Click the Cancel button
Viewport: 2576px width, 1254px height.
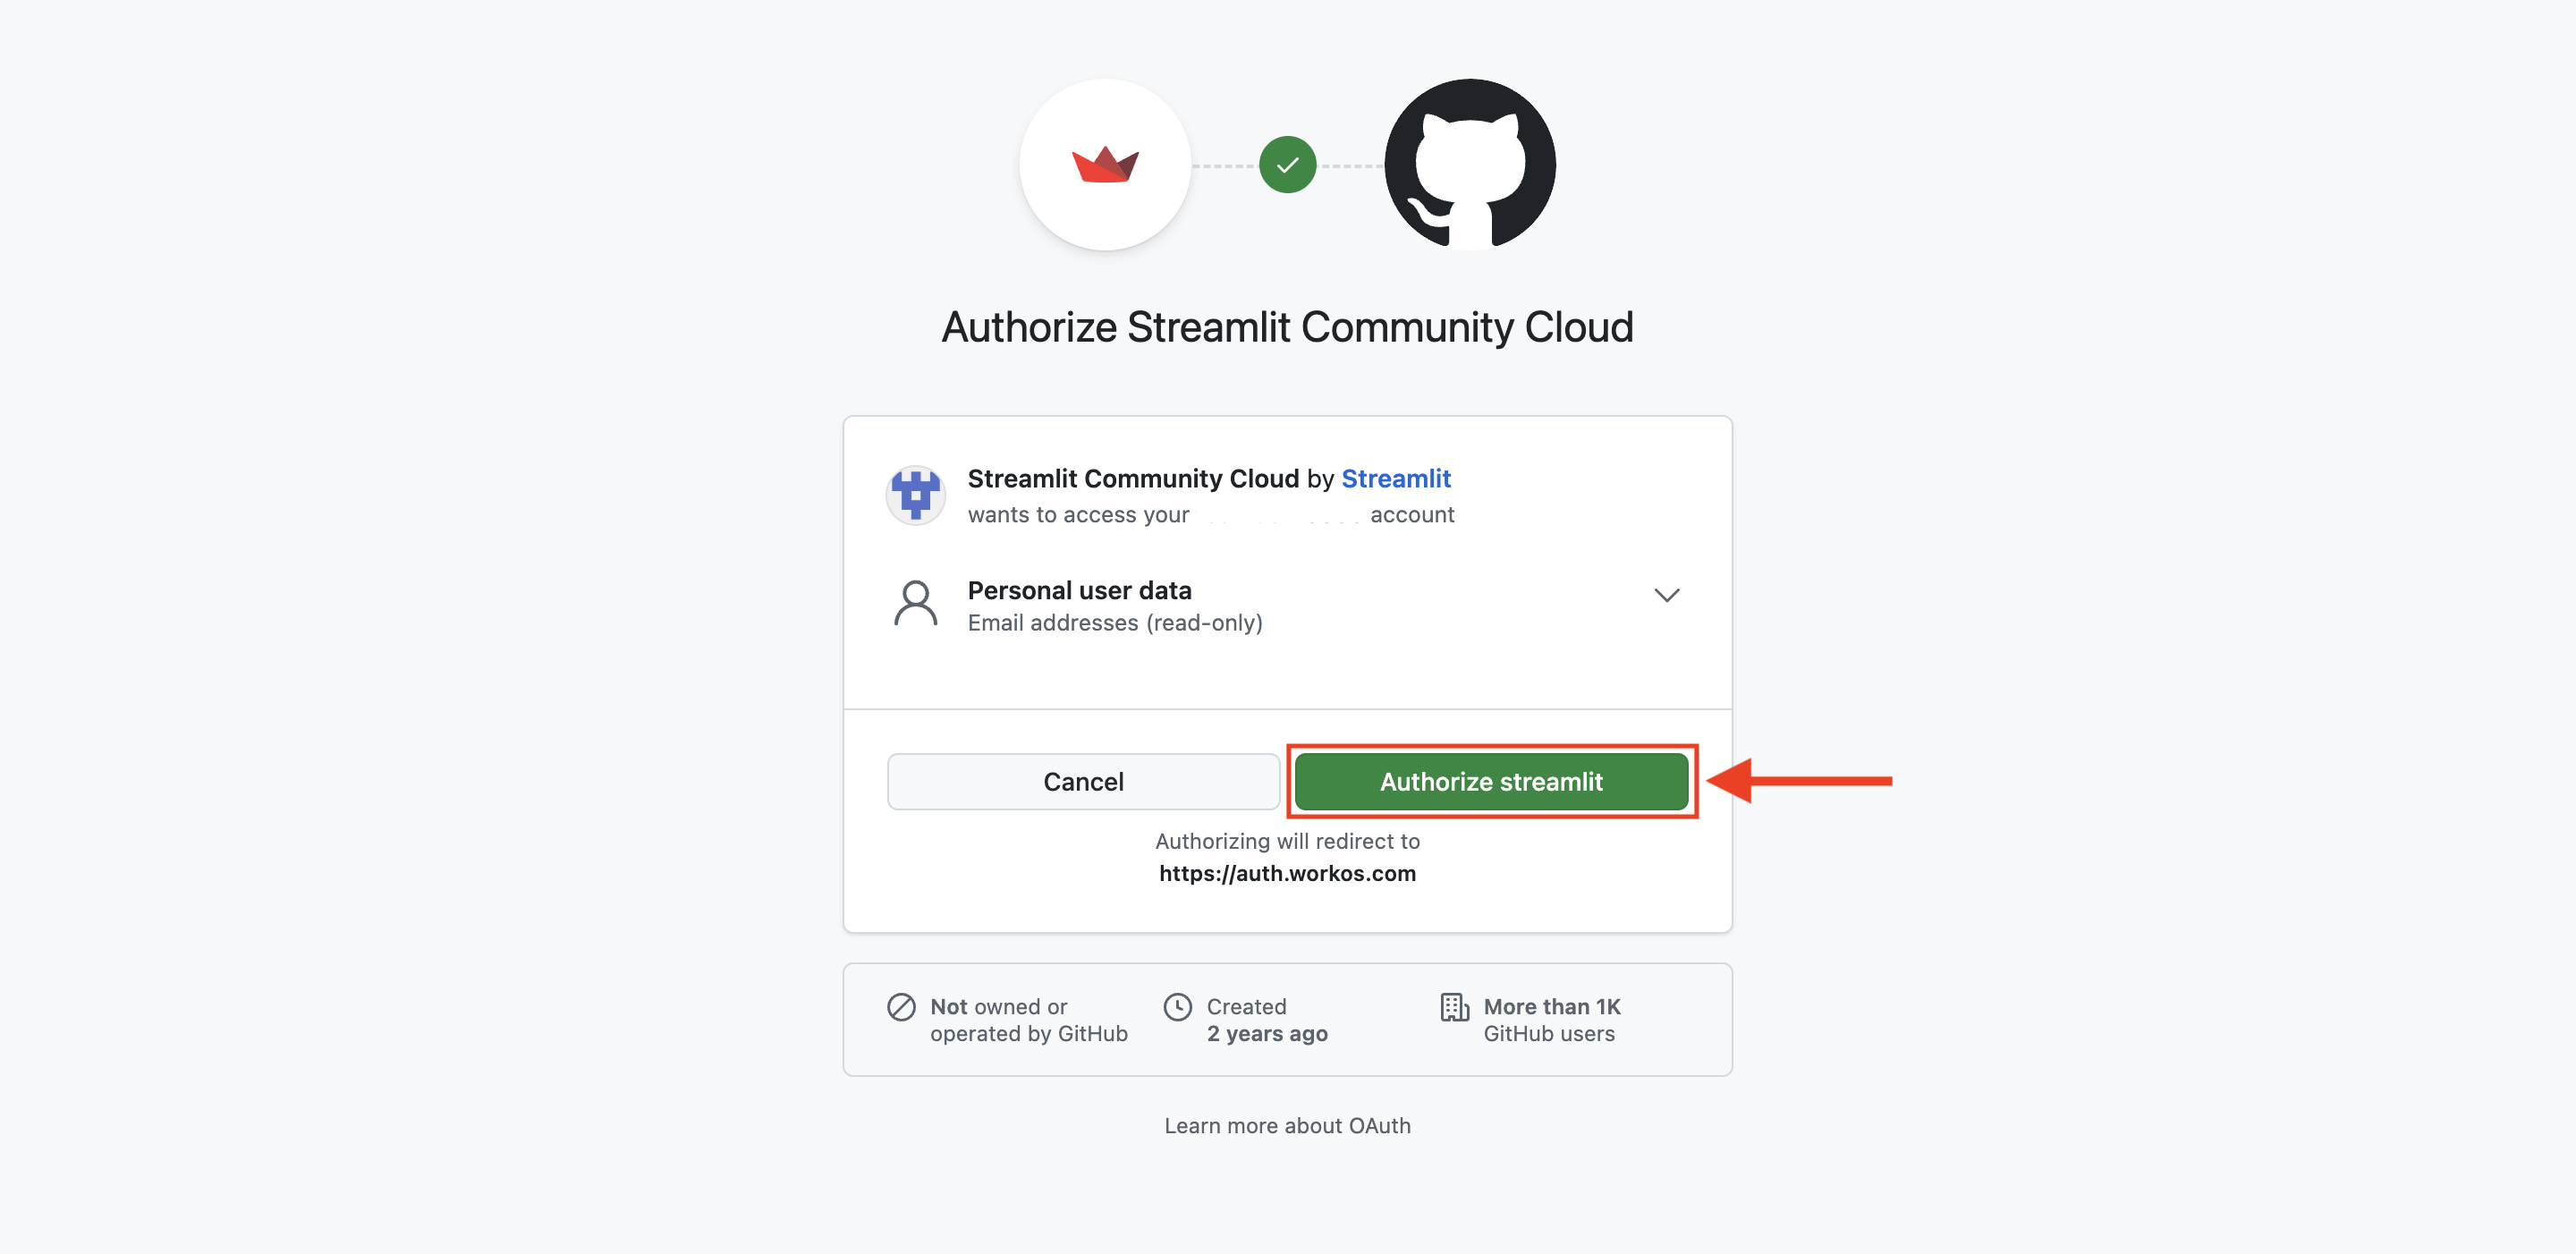1083,781
